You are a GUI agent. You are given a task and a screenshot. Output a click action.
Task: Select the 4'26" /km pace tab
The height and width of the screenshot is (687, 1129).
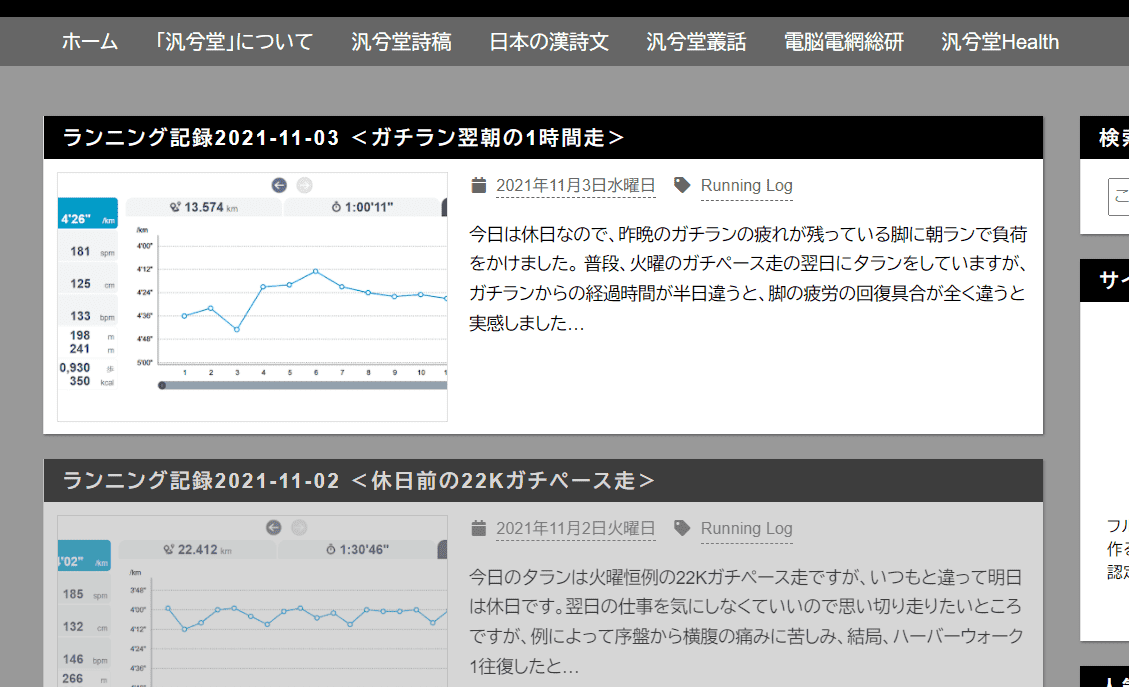[88, 213]
